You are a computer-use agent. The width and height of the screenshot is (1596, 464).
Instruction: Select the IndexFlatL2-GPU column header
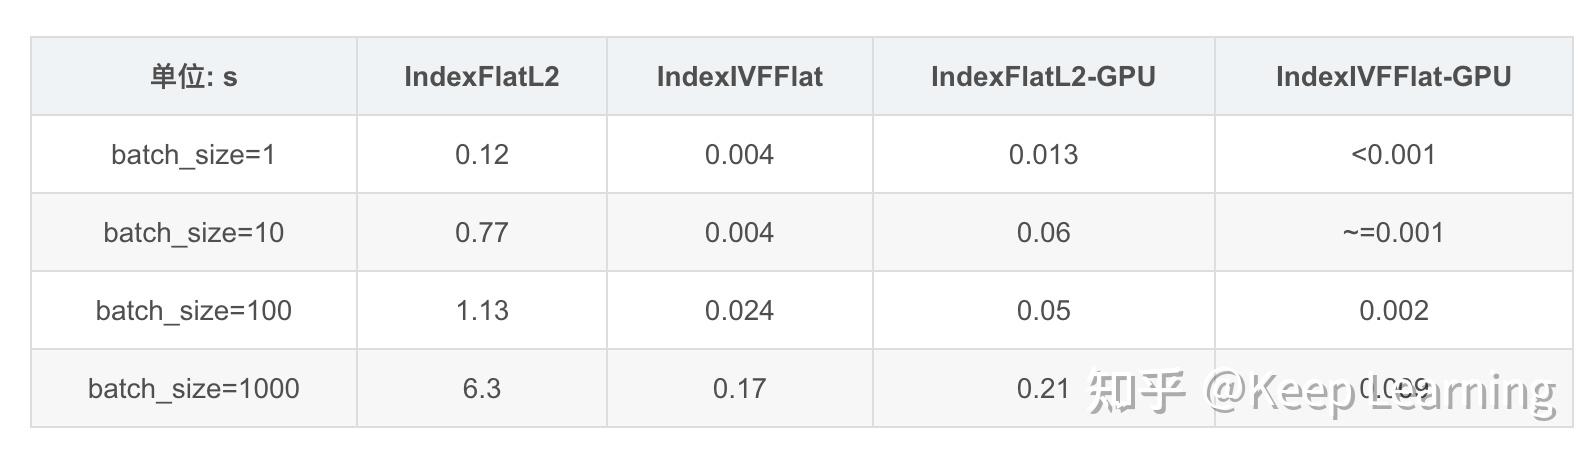pos(1043,77)
